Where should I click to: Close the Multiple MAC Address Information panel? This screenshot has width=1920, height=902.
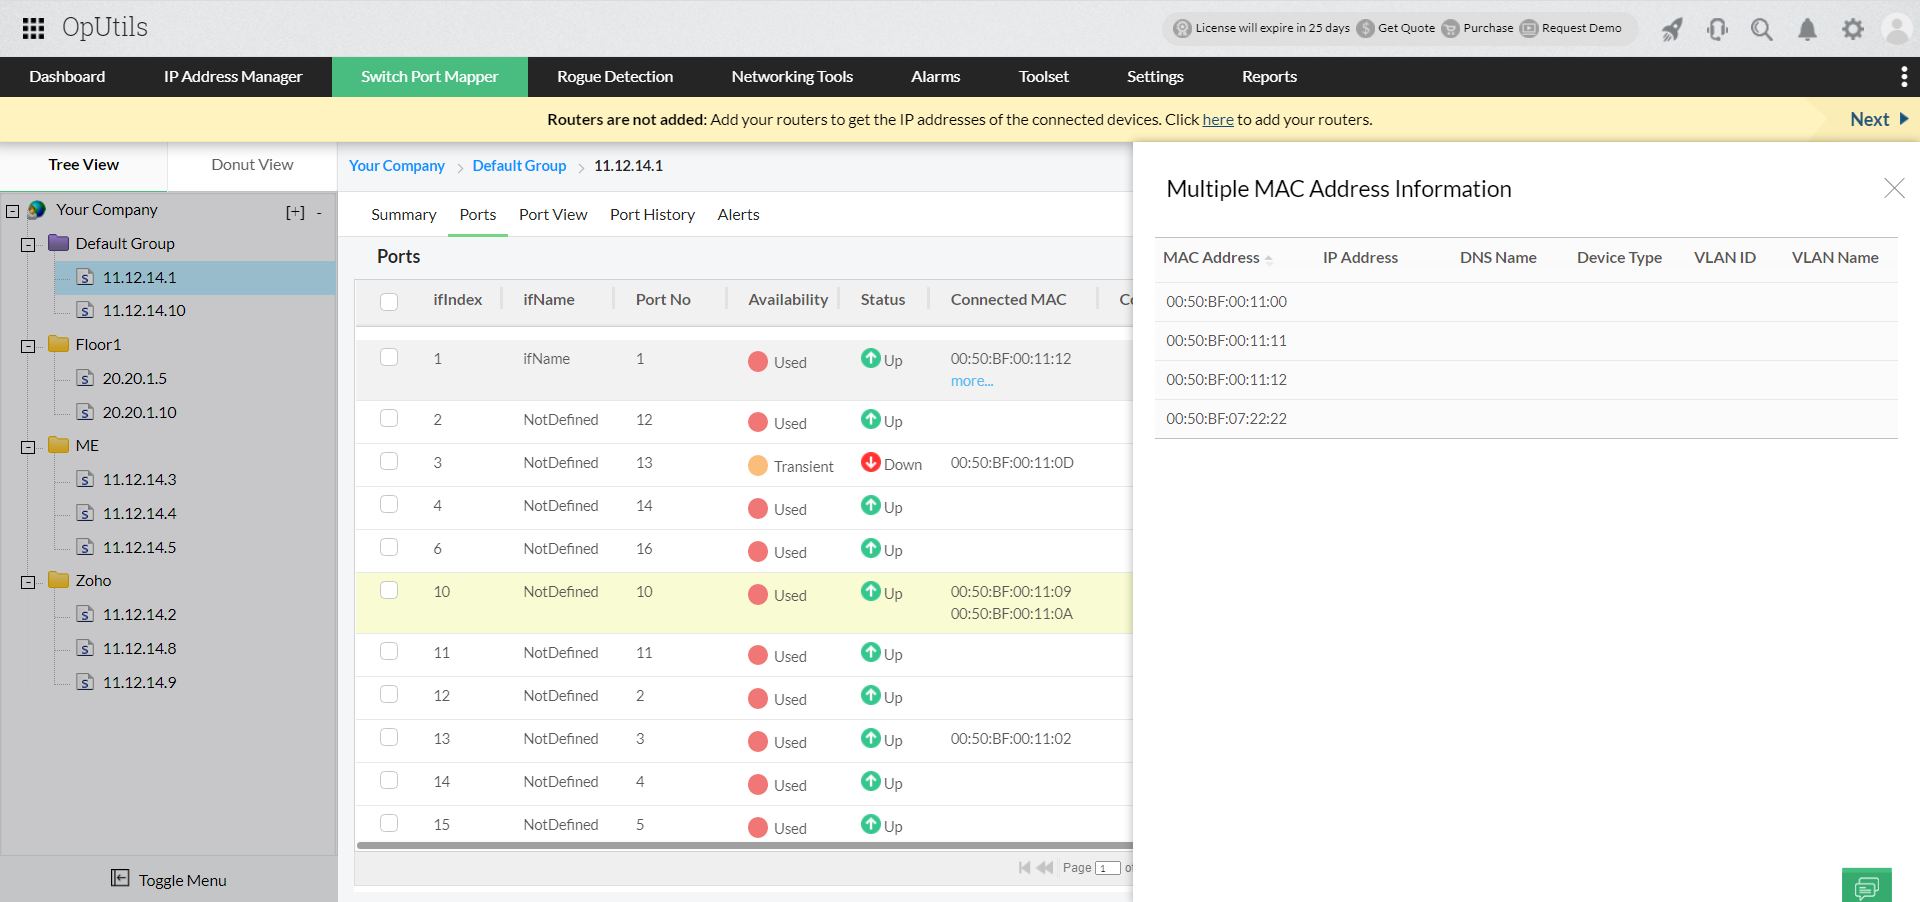tap(1893, 188)
